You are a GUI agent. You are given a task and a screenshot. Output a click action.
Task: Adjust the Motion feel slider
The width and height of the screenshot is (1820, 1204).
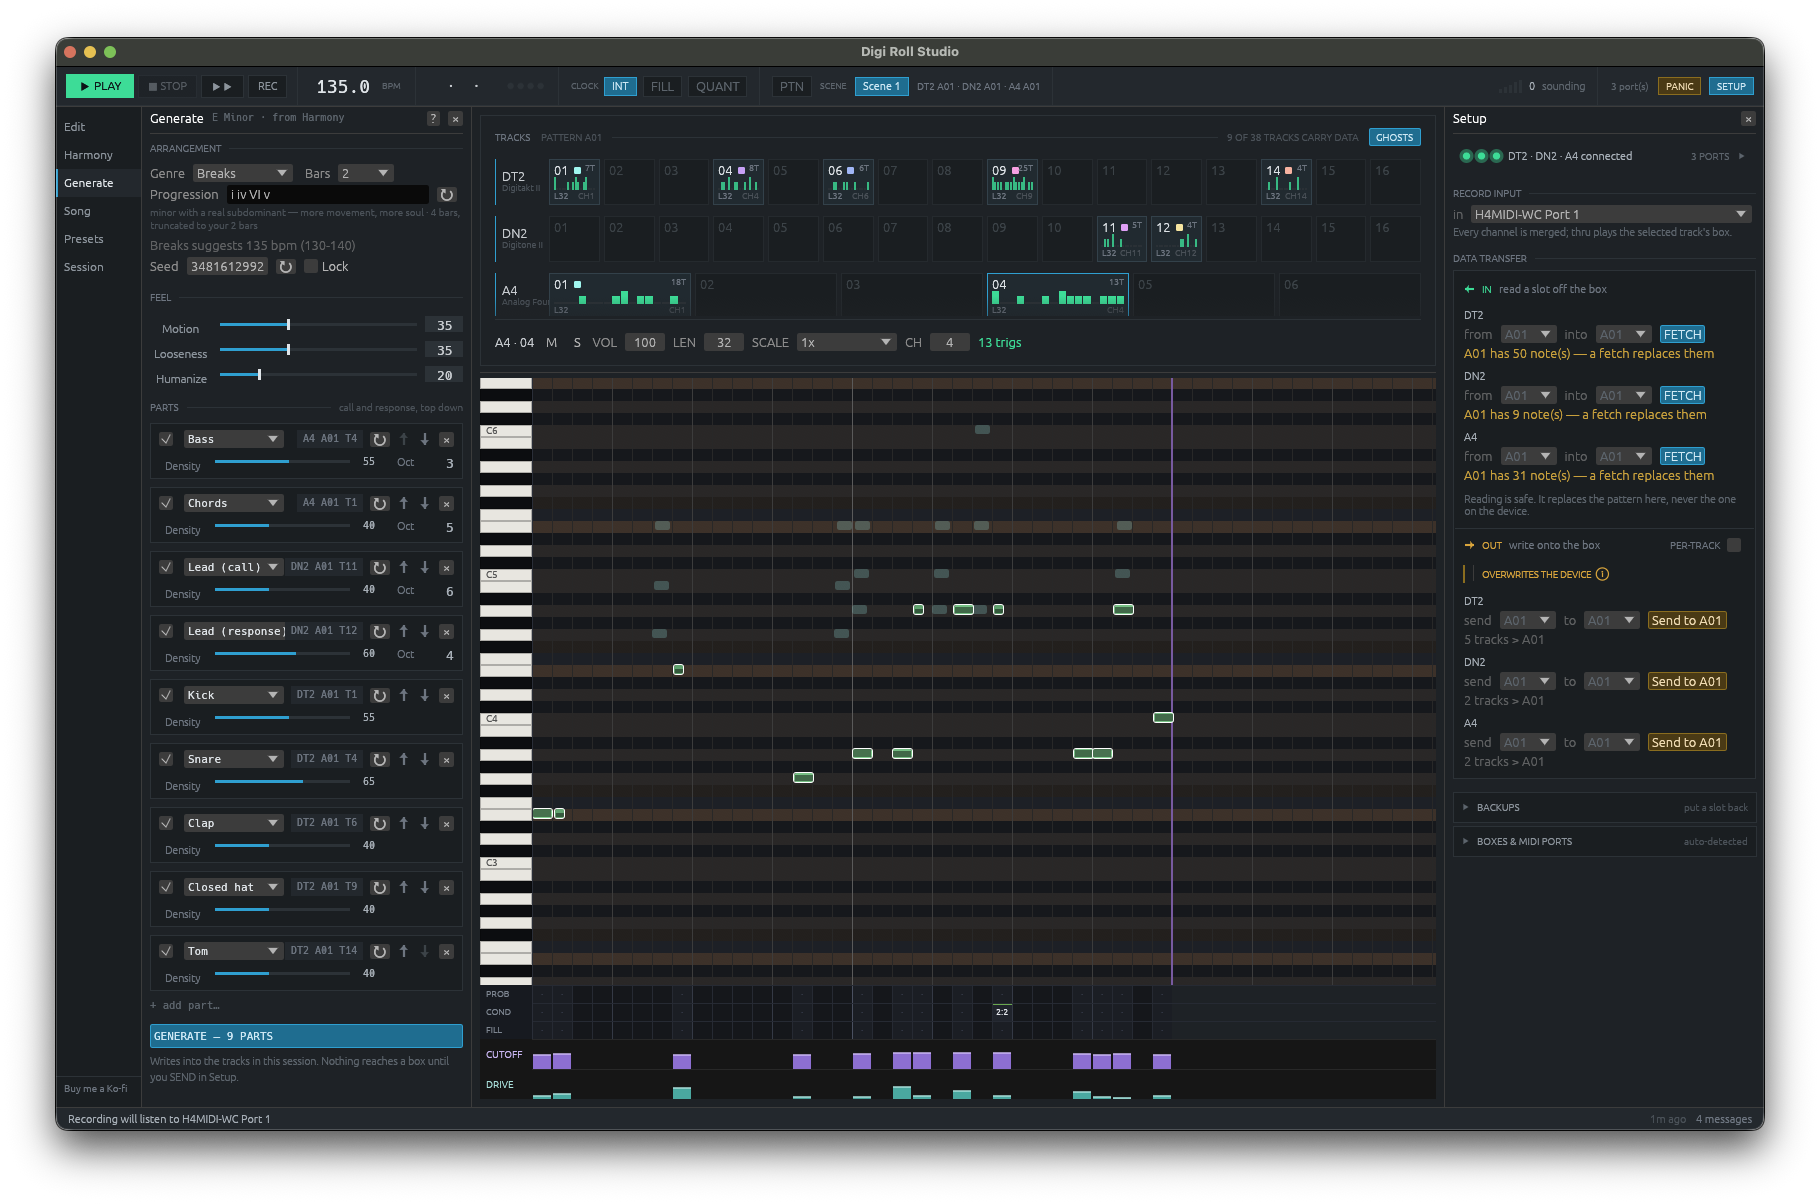point(318,325)
